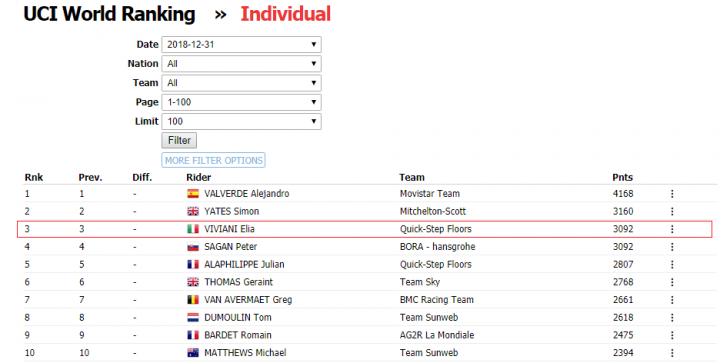Viewport: 720px width, 363px height.
Task: Click the Australian flag beside MATTHEWS Michael
Action: pyautogui.click(x=193, y=352)
